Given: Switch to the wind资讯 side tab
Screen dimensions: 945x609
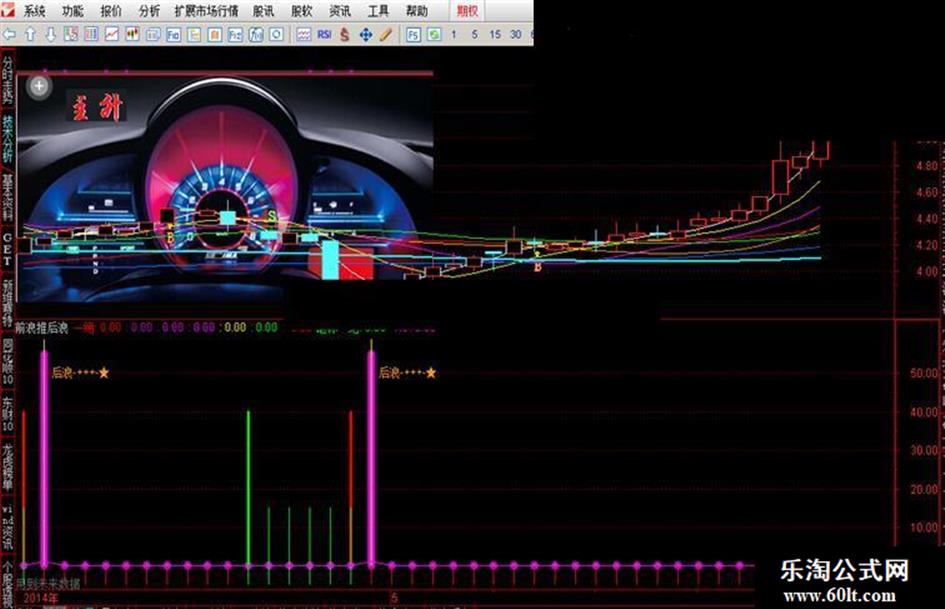Looking at the screenshot, I should pyautogui.click(x=7, y=525).
